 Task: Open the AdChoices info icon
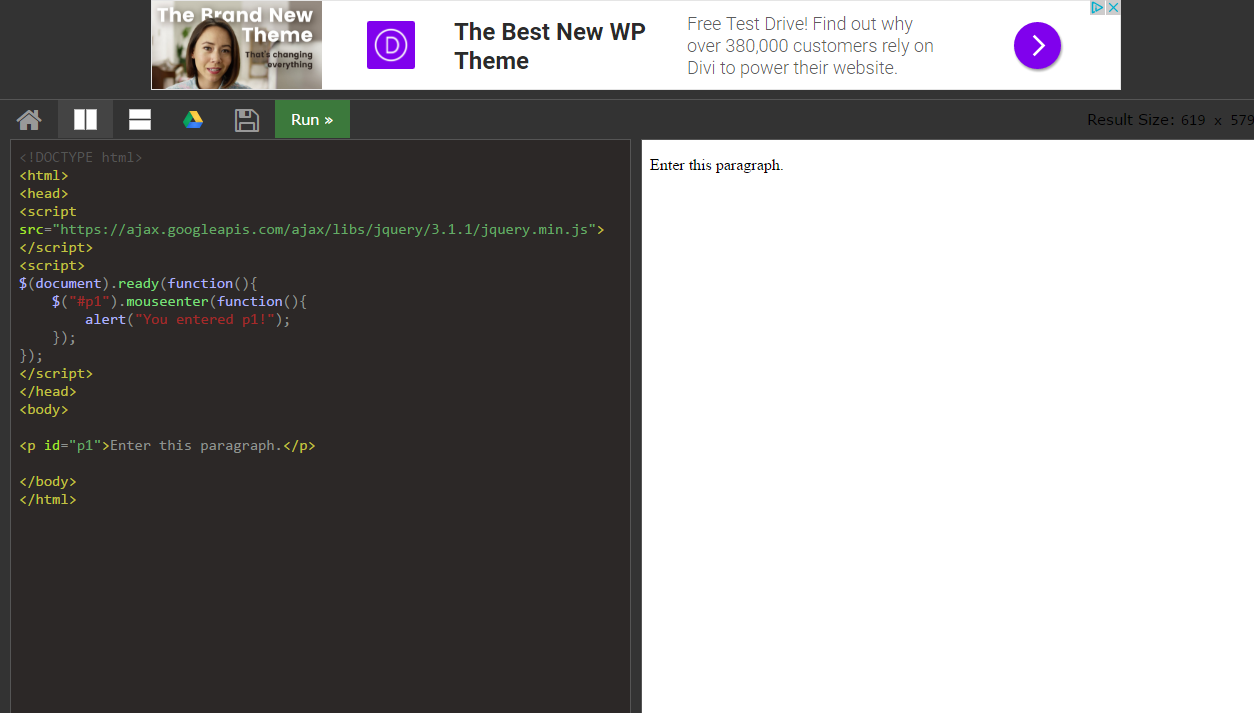[1097, 8]
